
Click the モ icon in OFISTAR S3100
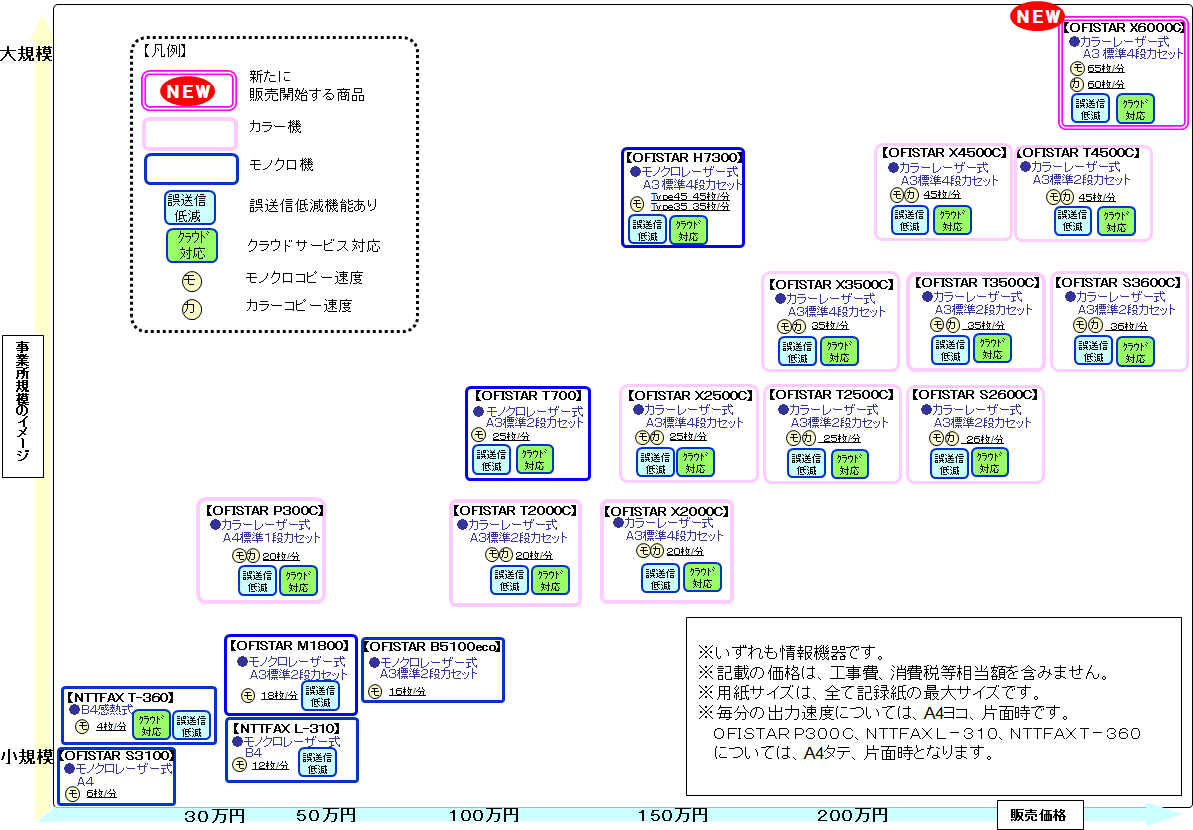[72, 793]
